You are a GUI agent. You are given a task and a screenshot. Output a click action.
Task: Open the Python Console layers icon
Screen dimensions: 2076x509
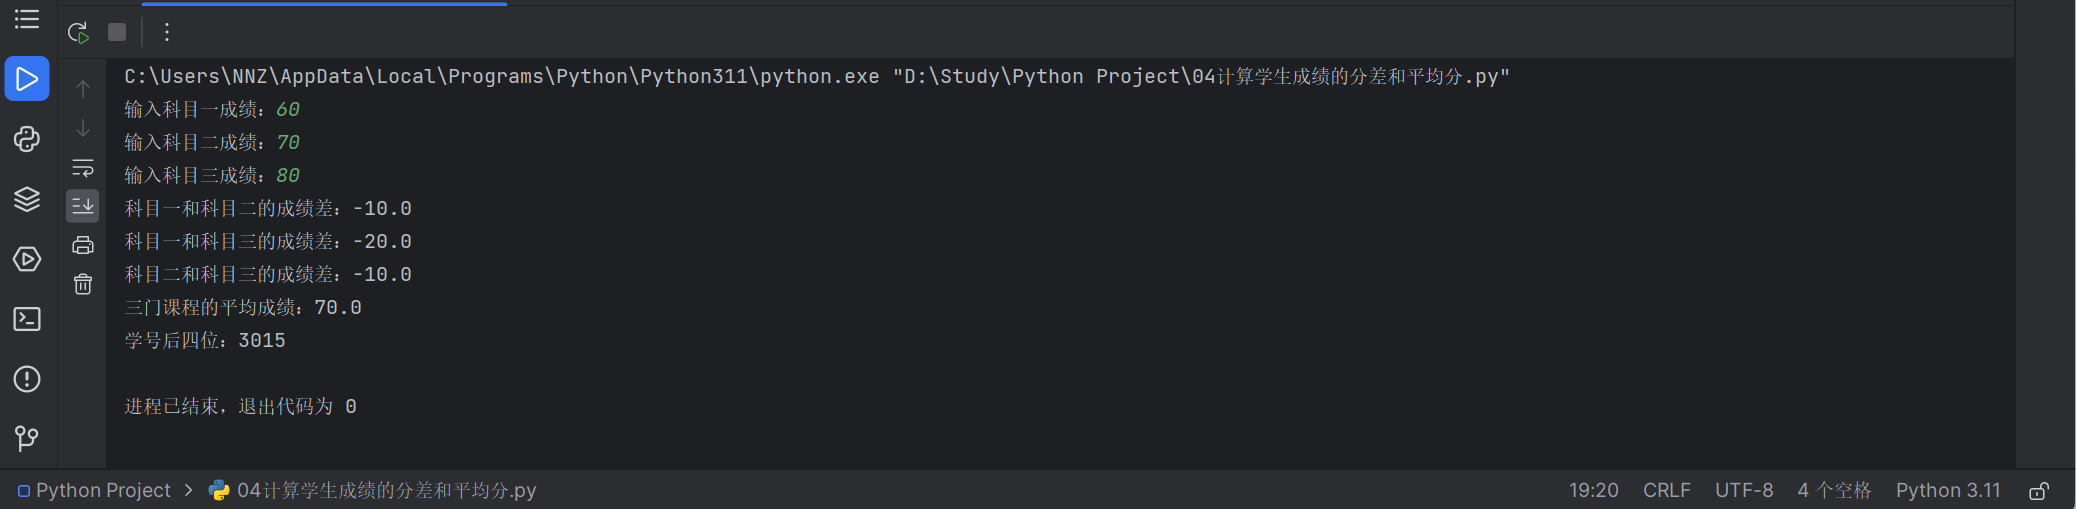point(27,199)
